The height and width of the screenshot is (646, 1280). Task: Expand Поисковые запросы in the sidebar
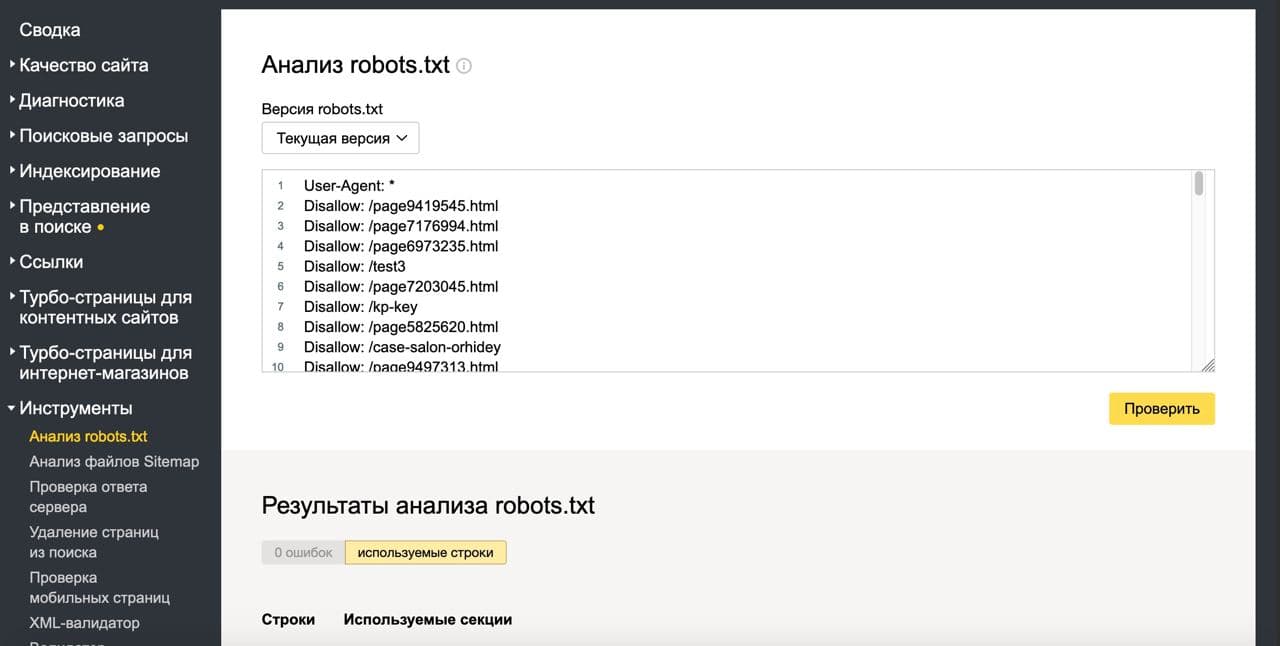103,136
